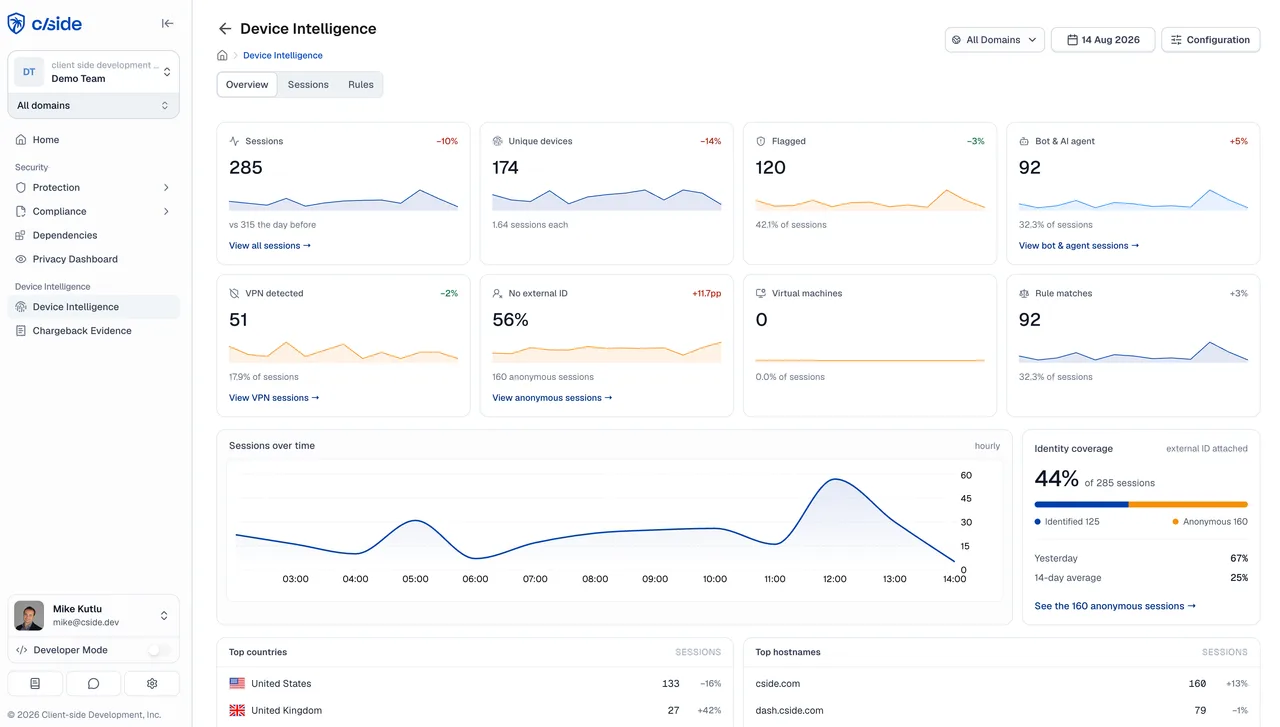
Task: Click the Compliance document icon
Action: click(x=21, y=212)
